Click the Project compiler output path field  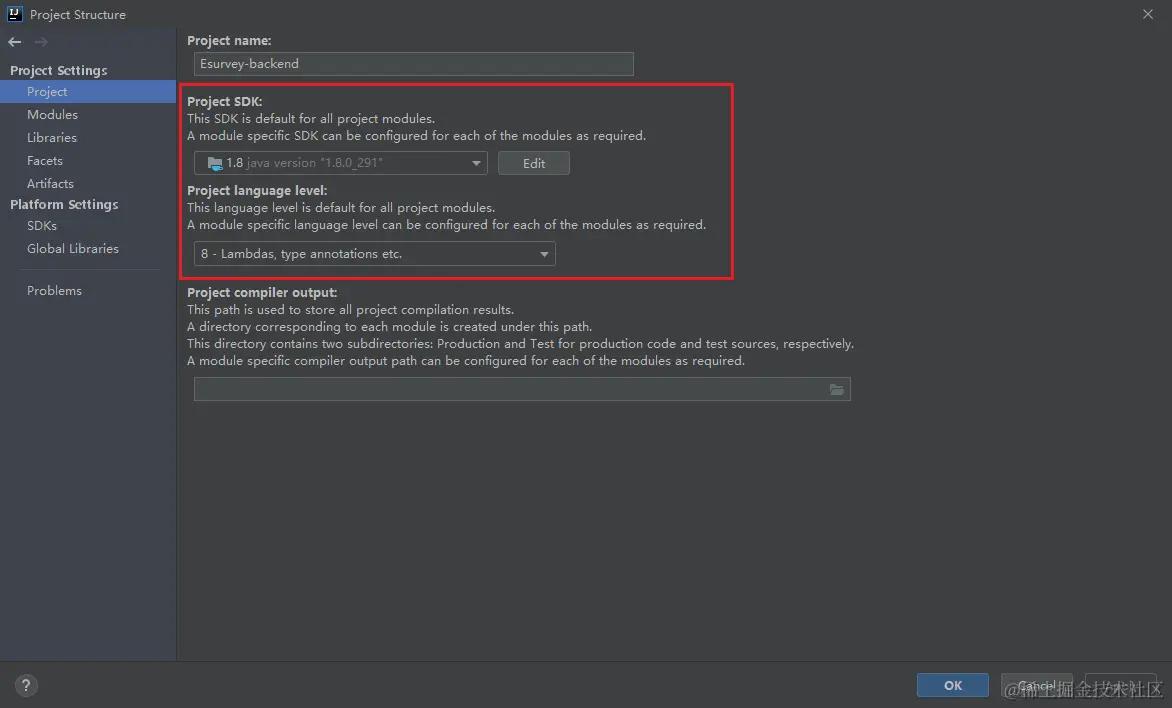(522, 389)
